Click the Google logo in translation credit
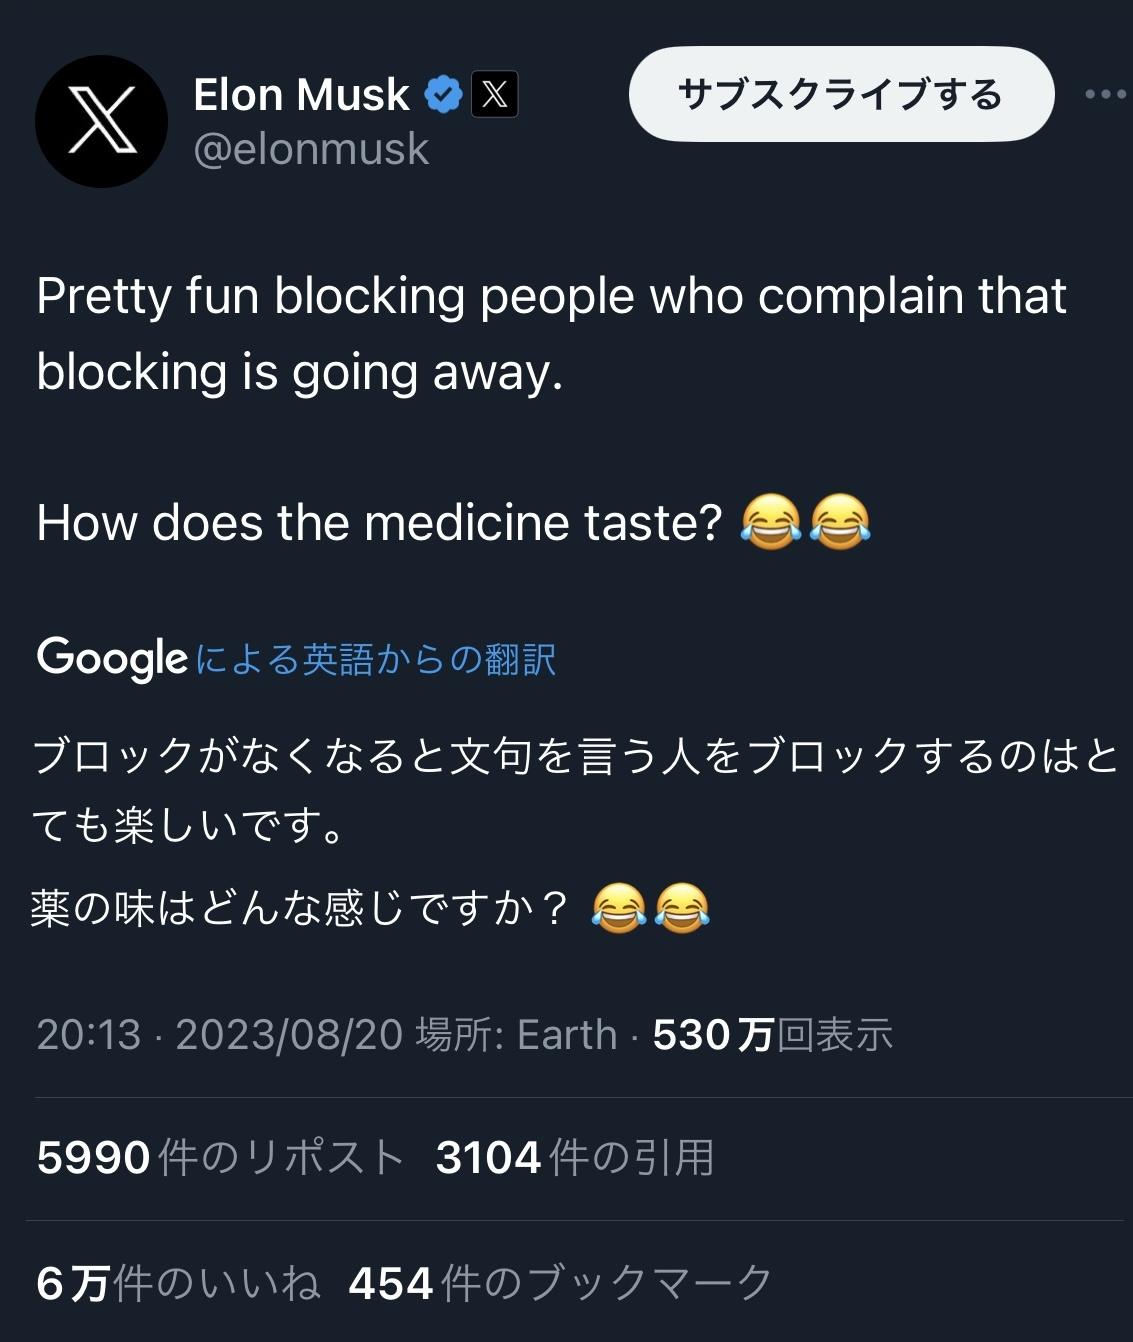 click(112, 658)
